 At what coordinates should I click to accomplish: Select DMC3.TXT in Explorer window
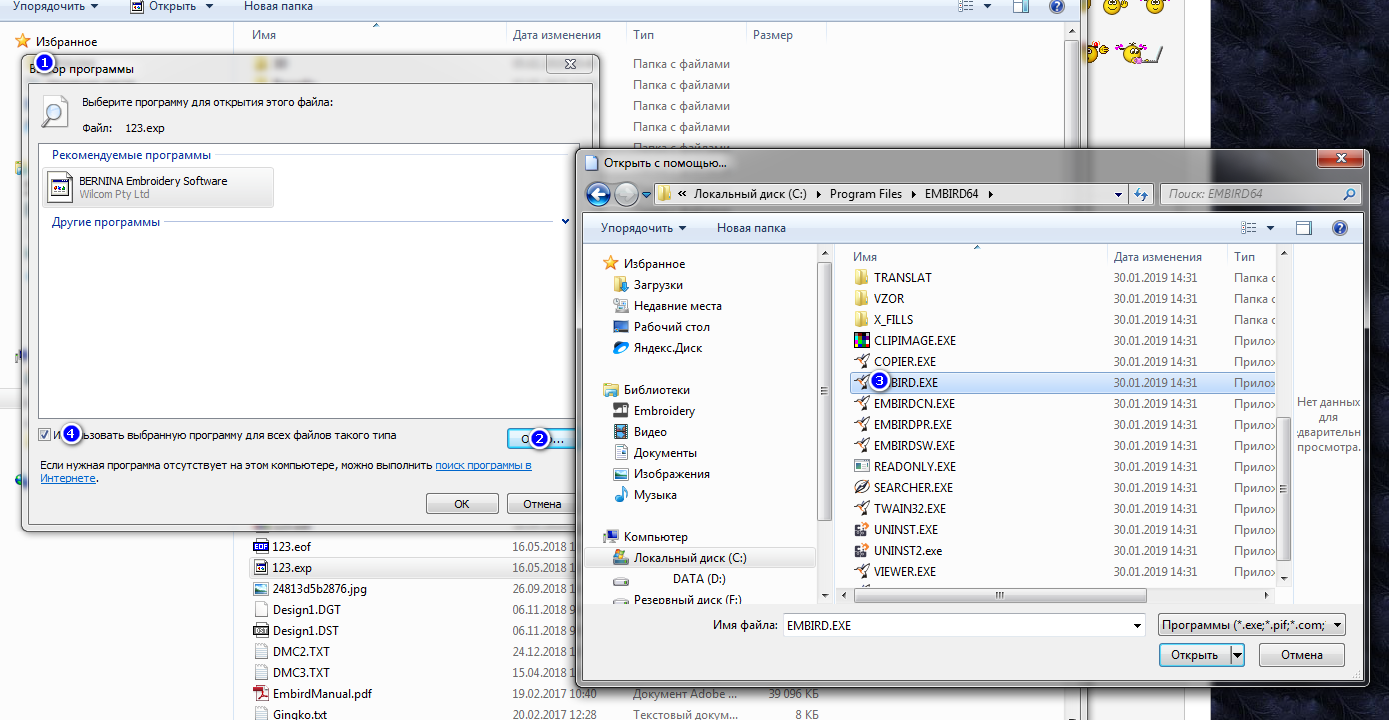pyautogui.click(x=301, y=673)
